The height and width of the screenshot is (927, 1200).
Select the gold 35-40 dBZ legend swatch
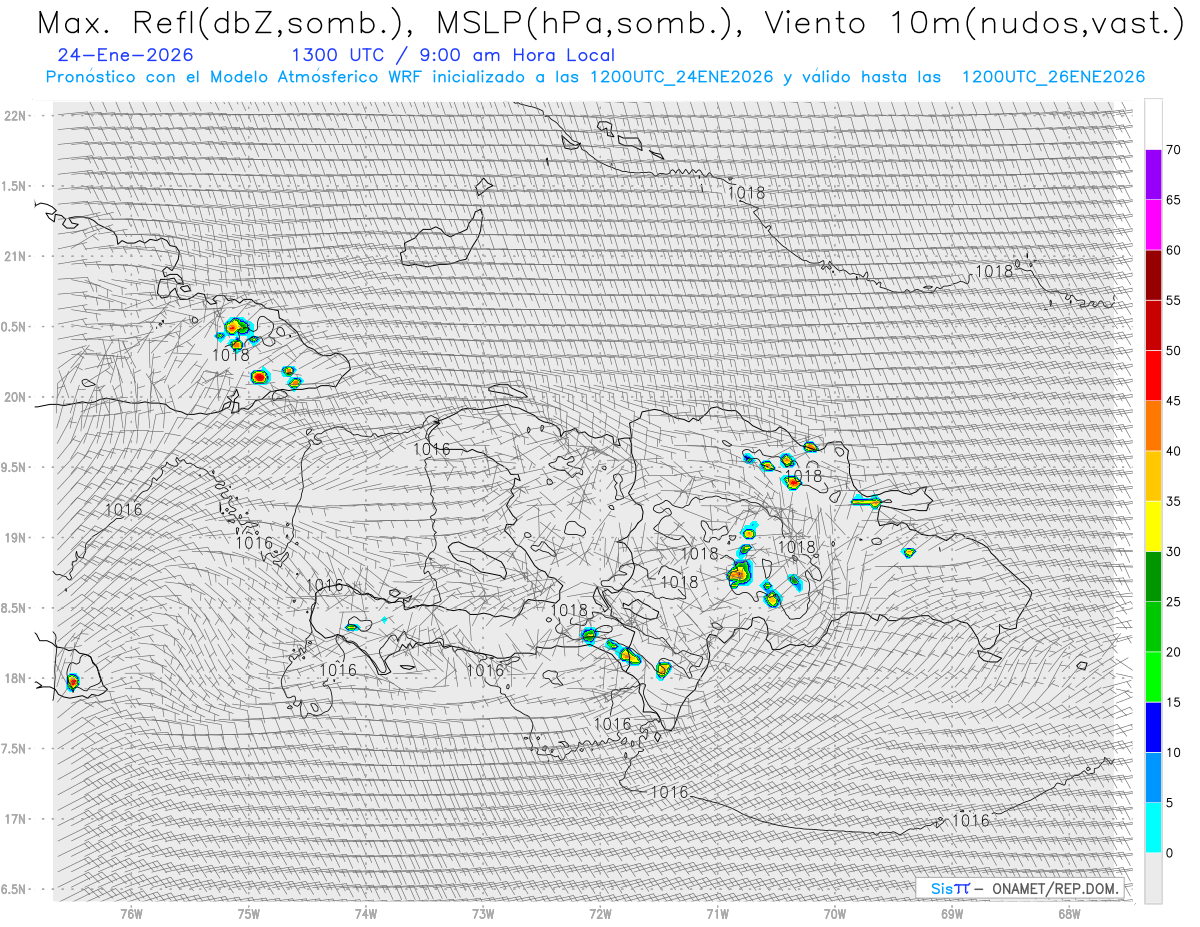coord(1153,476)
